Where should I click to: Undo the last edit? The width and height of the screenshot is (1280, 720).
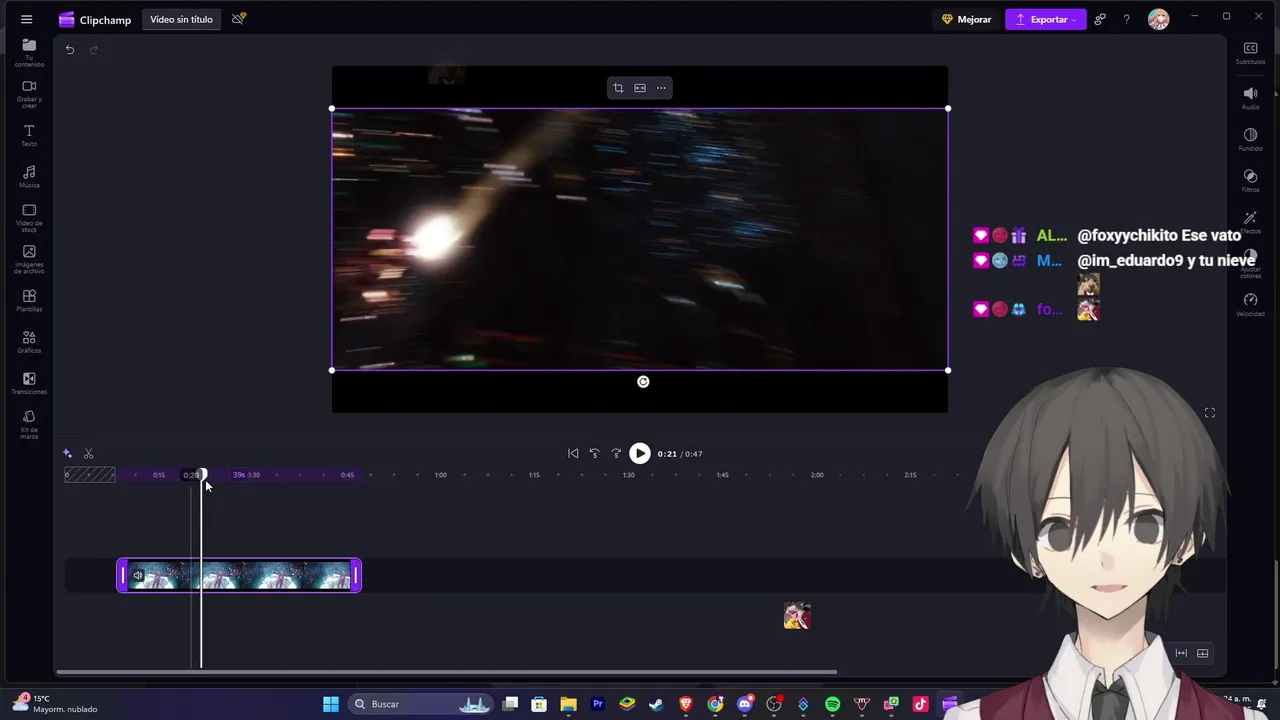pos(70,50)
